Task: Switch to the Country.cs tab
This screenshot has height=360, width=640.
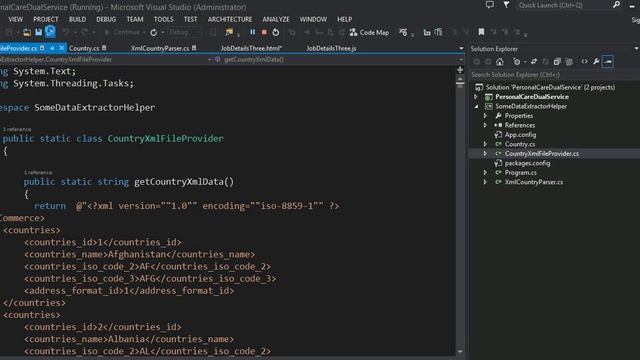Action: [x=84, y=48]
